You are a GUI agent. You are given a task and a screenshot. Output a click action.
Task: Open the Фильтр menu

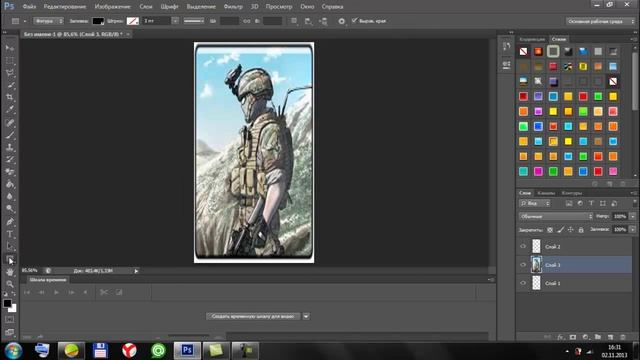[x=233, y=7]
